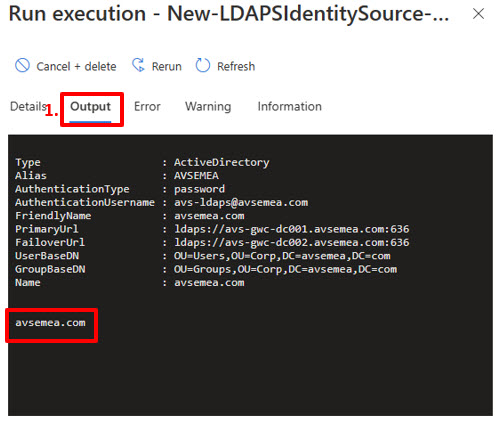Switch to the Details tab
This screenshot has height=424, width=500.
[x=28, y=106]
